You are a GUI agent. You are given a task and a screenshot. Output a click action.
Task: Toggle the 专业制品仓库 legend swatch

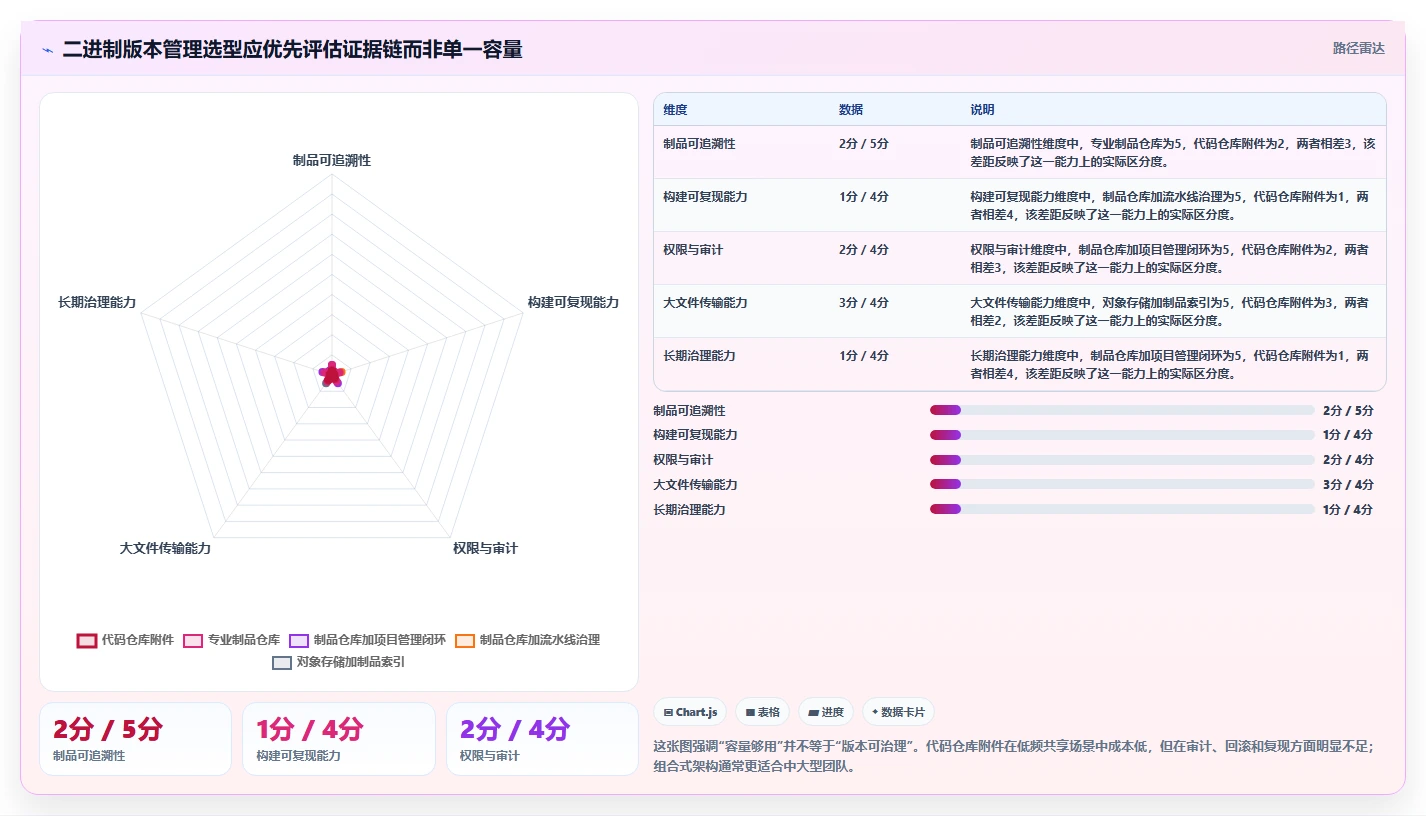(x=193, y=640)
